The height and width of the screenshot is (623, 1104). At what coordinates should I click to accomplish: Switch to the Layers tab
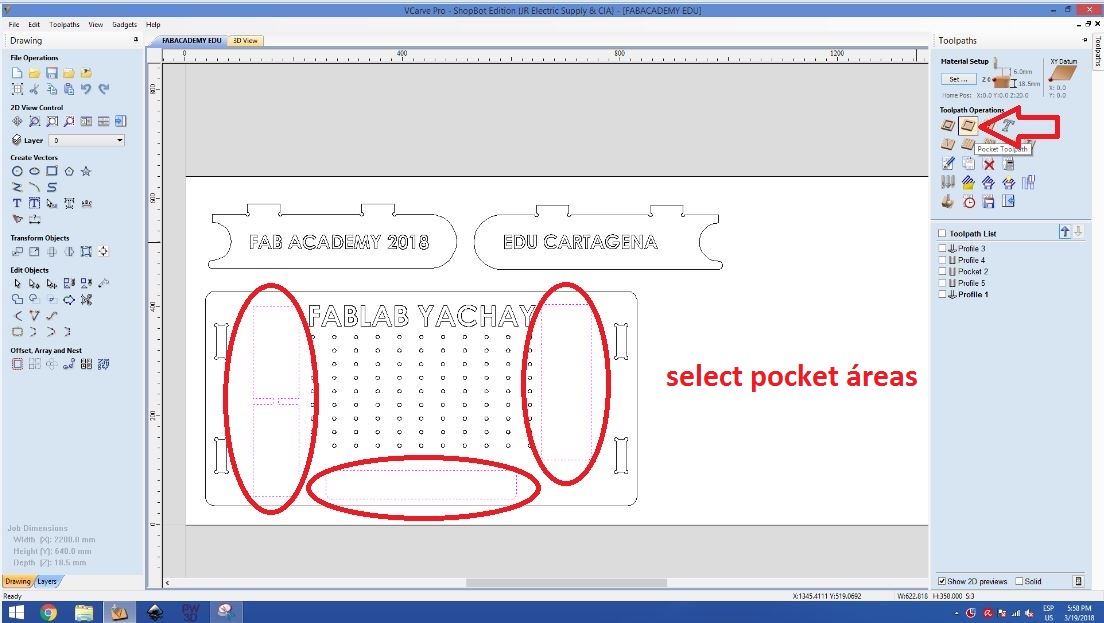click(47, 581)
